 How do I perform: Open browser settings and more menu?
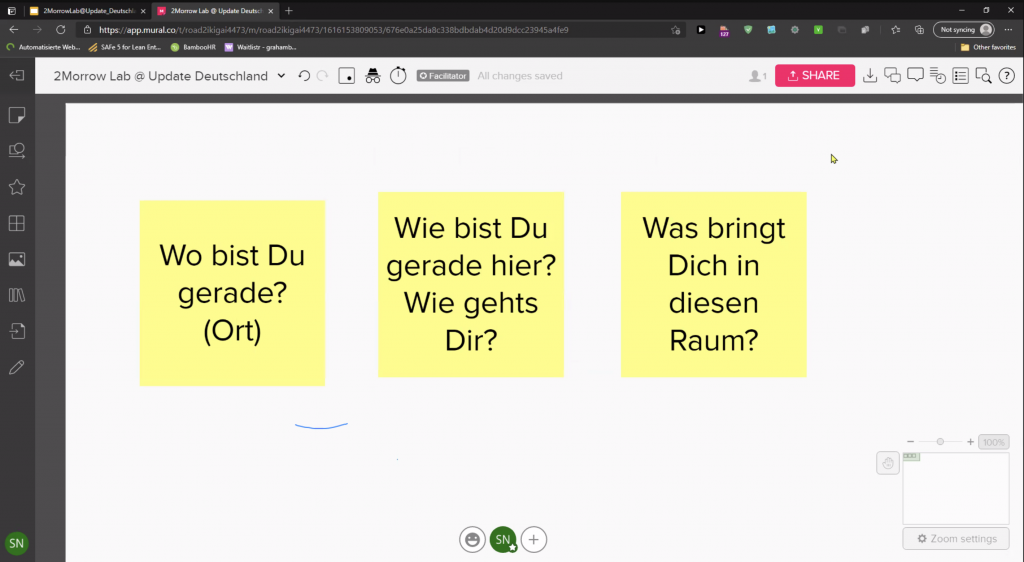(x=1008, y=29)
